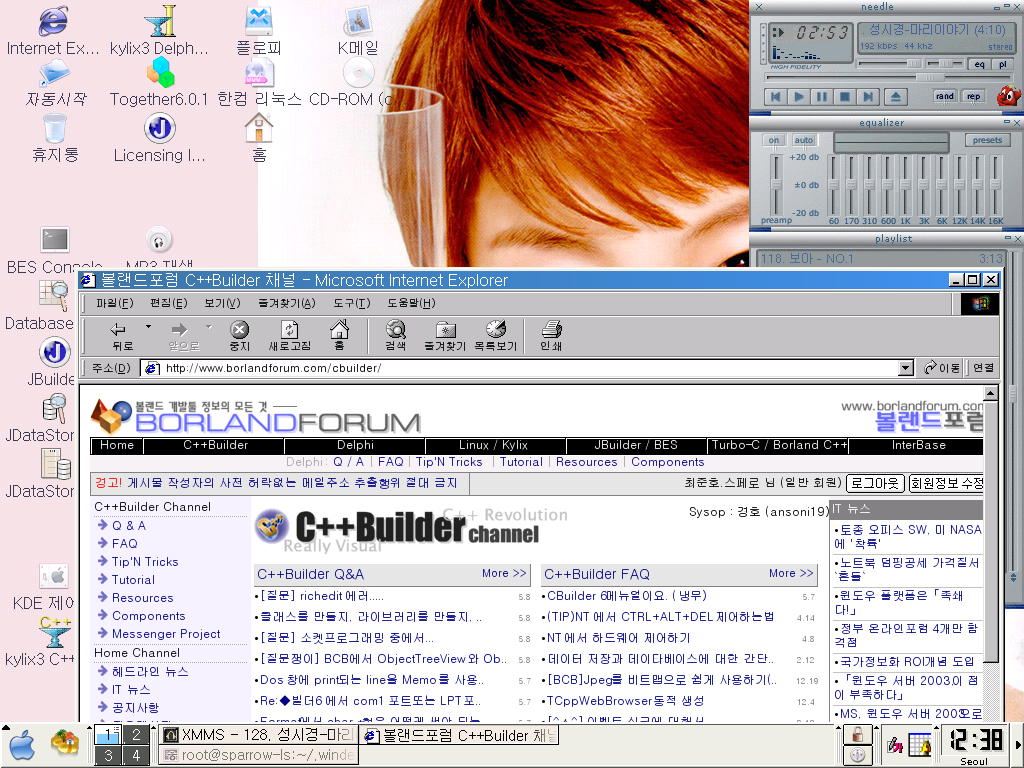Open the 자동시작 autostart desktop icon

tap(55, 82)
